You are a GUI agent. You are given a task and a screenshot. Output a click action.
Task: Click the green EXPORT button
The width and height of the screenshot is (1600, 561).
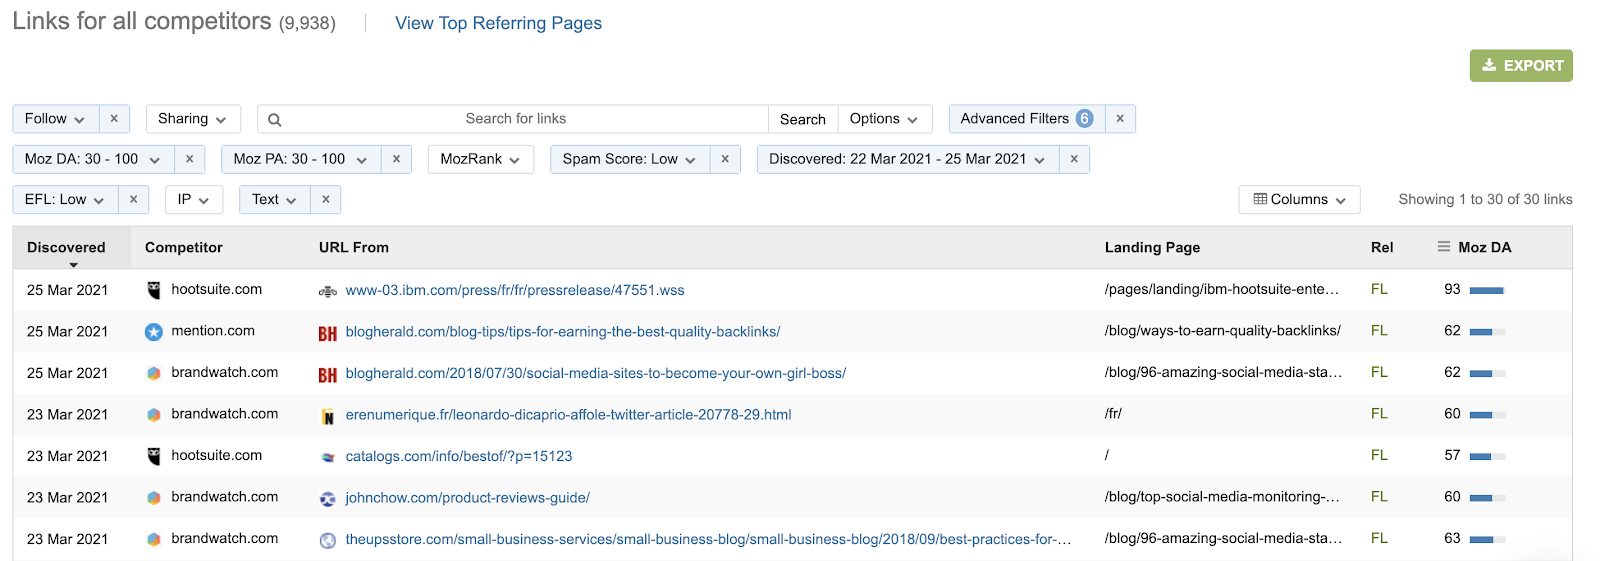tap(1521, 66)
